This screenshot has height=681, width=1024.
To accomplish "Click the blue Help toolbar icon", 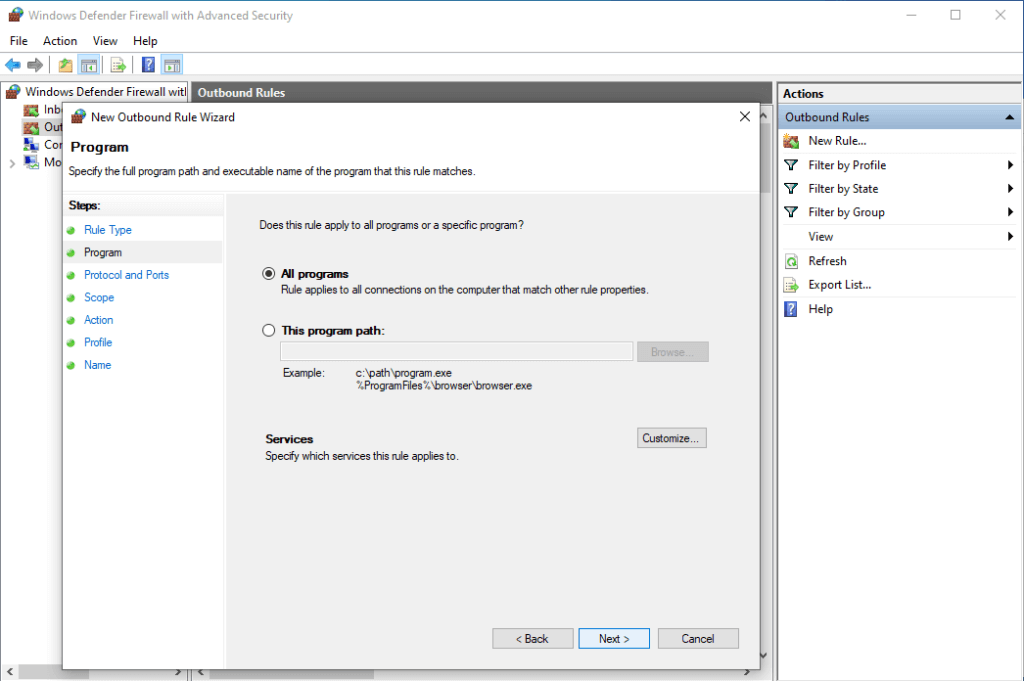I will 148,65.
